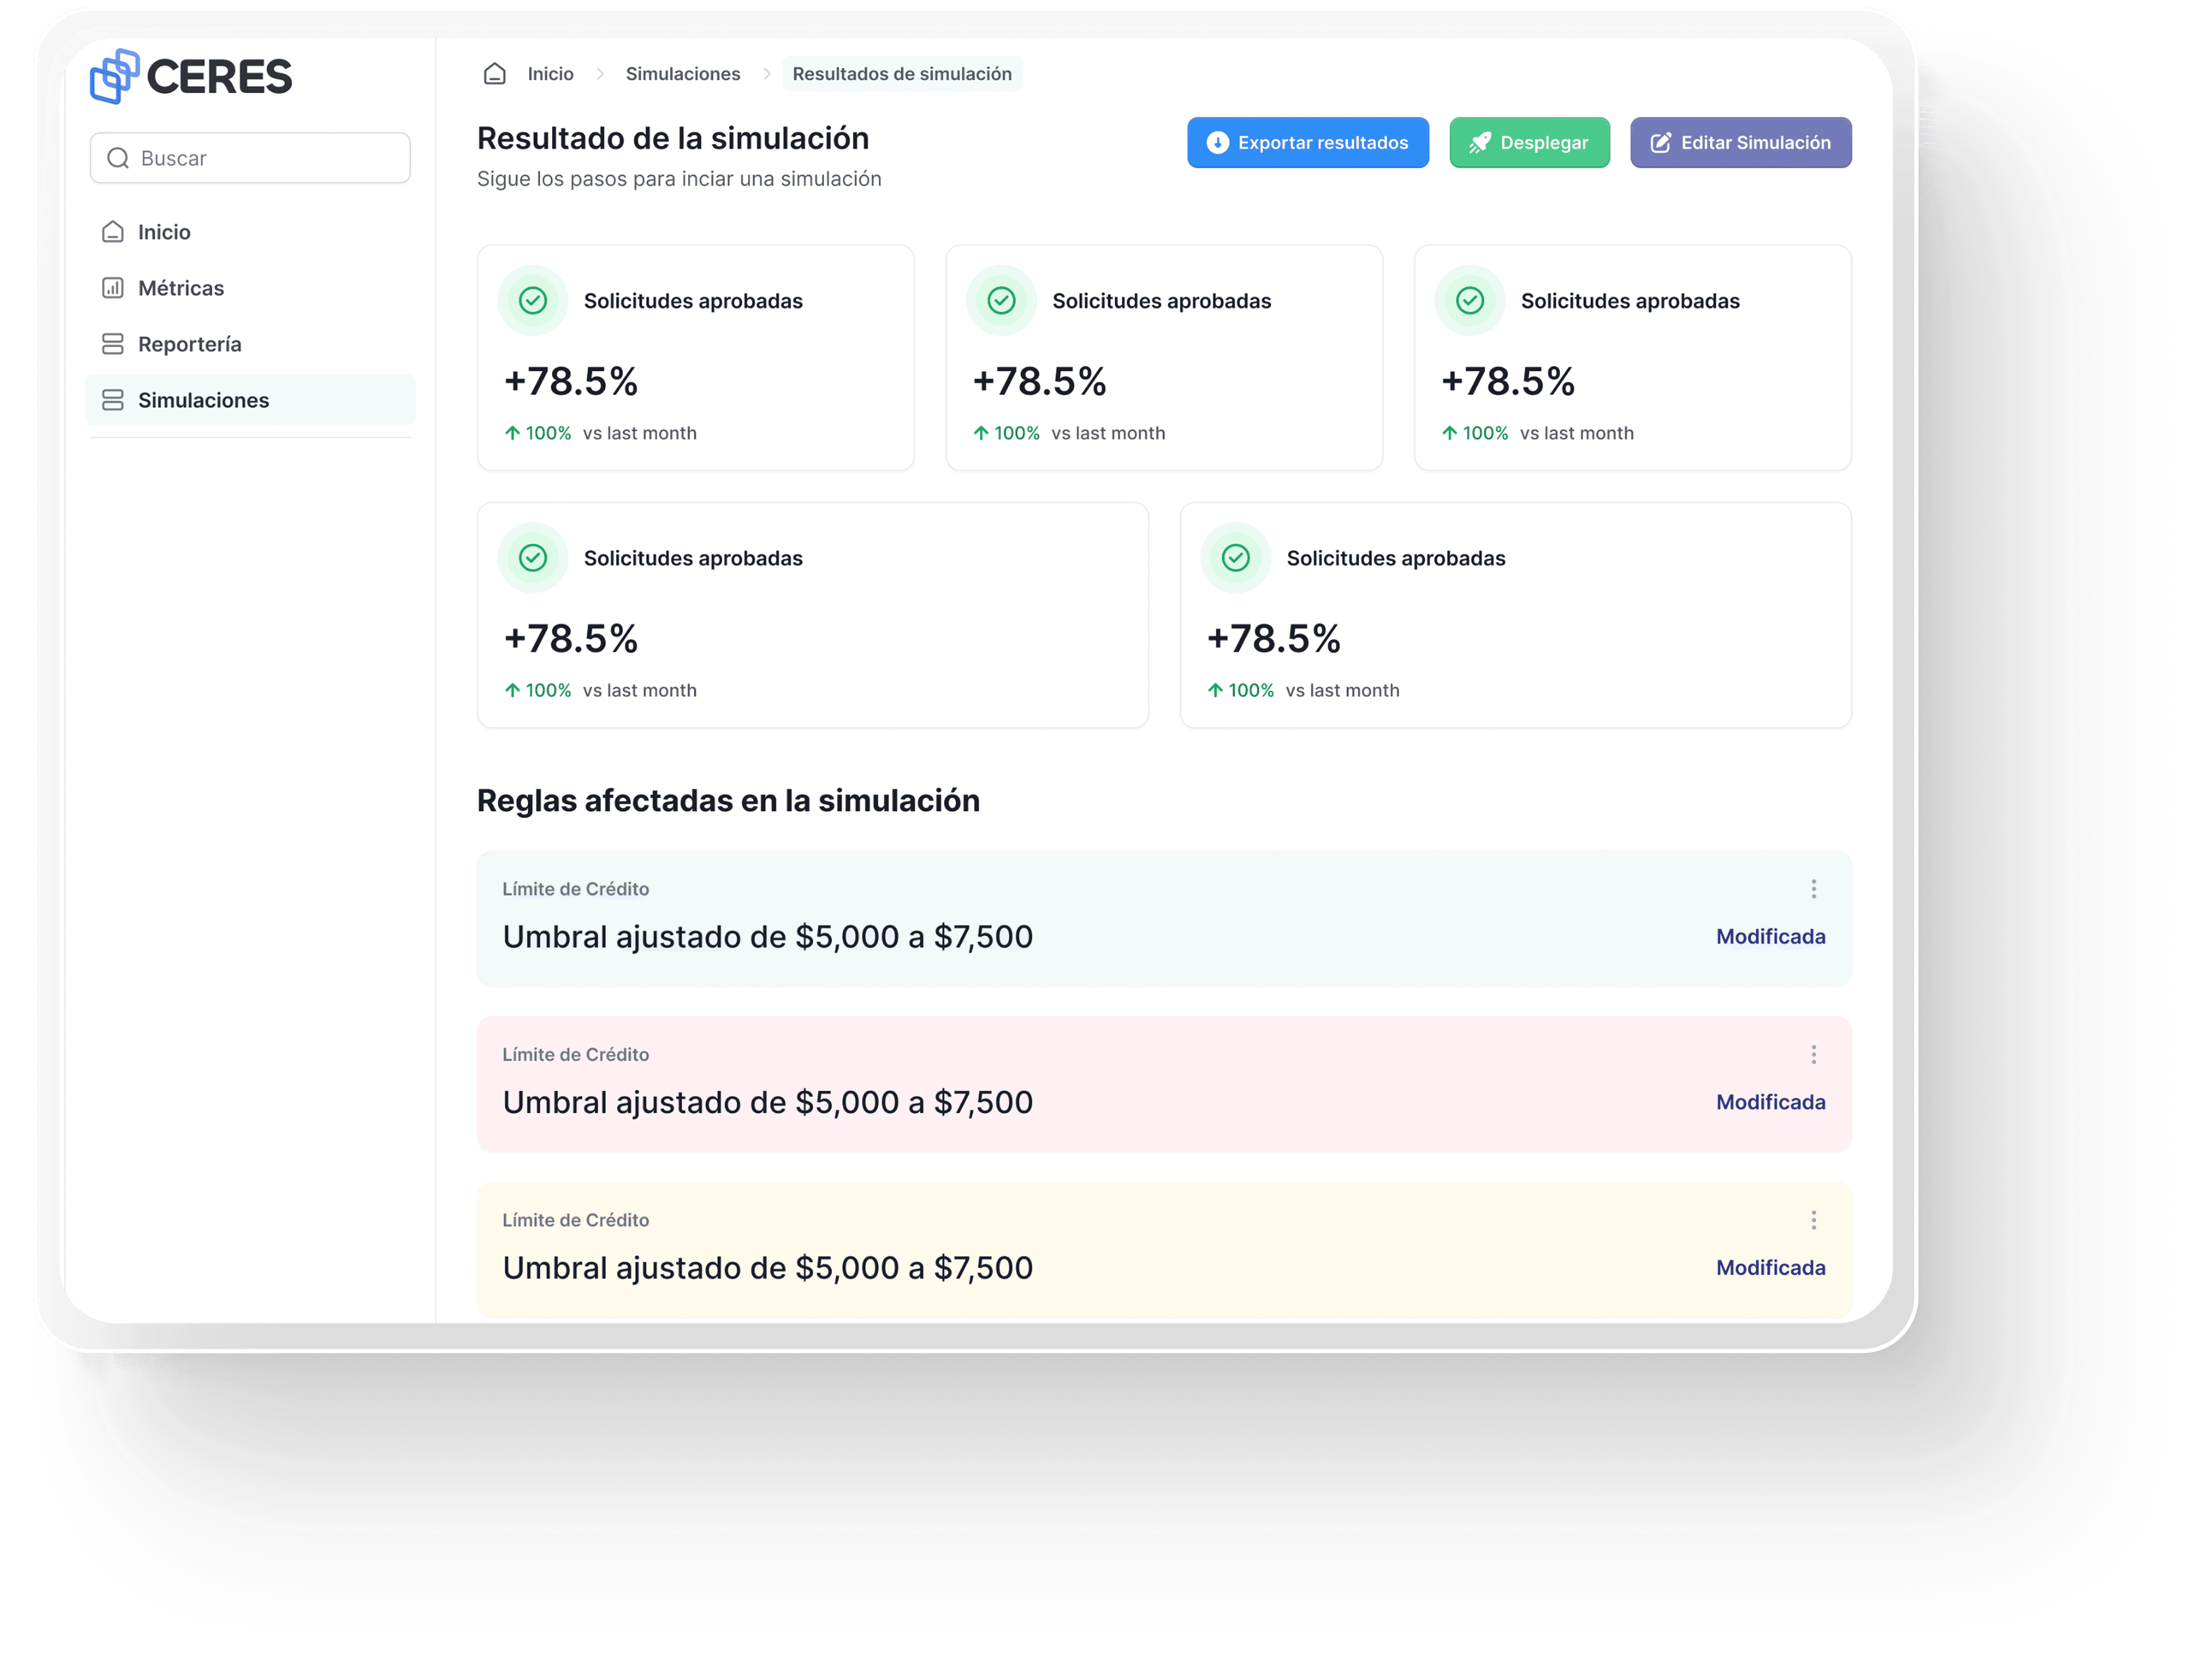
Task: Open options menu of first Límite de Crédito rule
Action: coord(1813,889)
